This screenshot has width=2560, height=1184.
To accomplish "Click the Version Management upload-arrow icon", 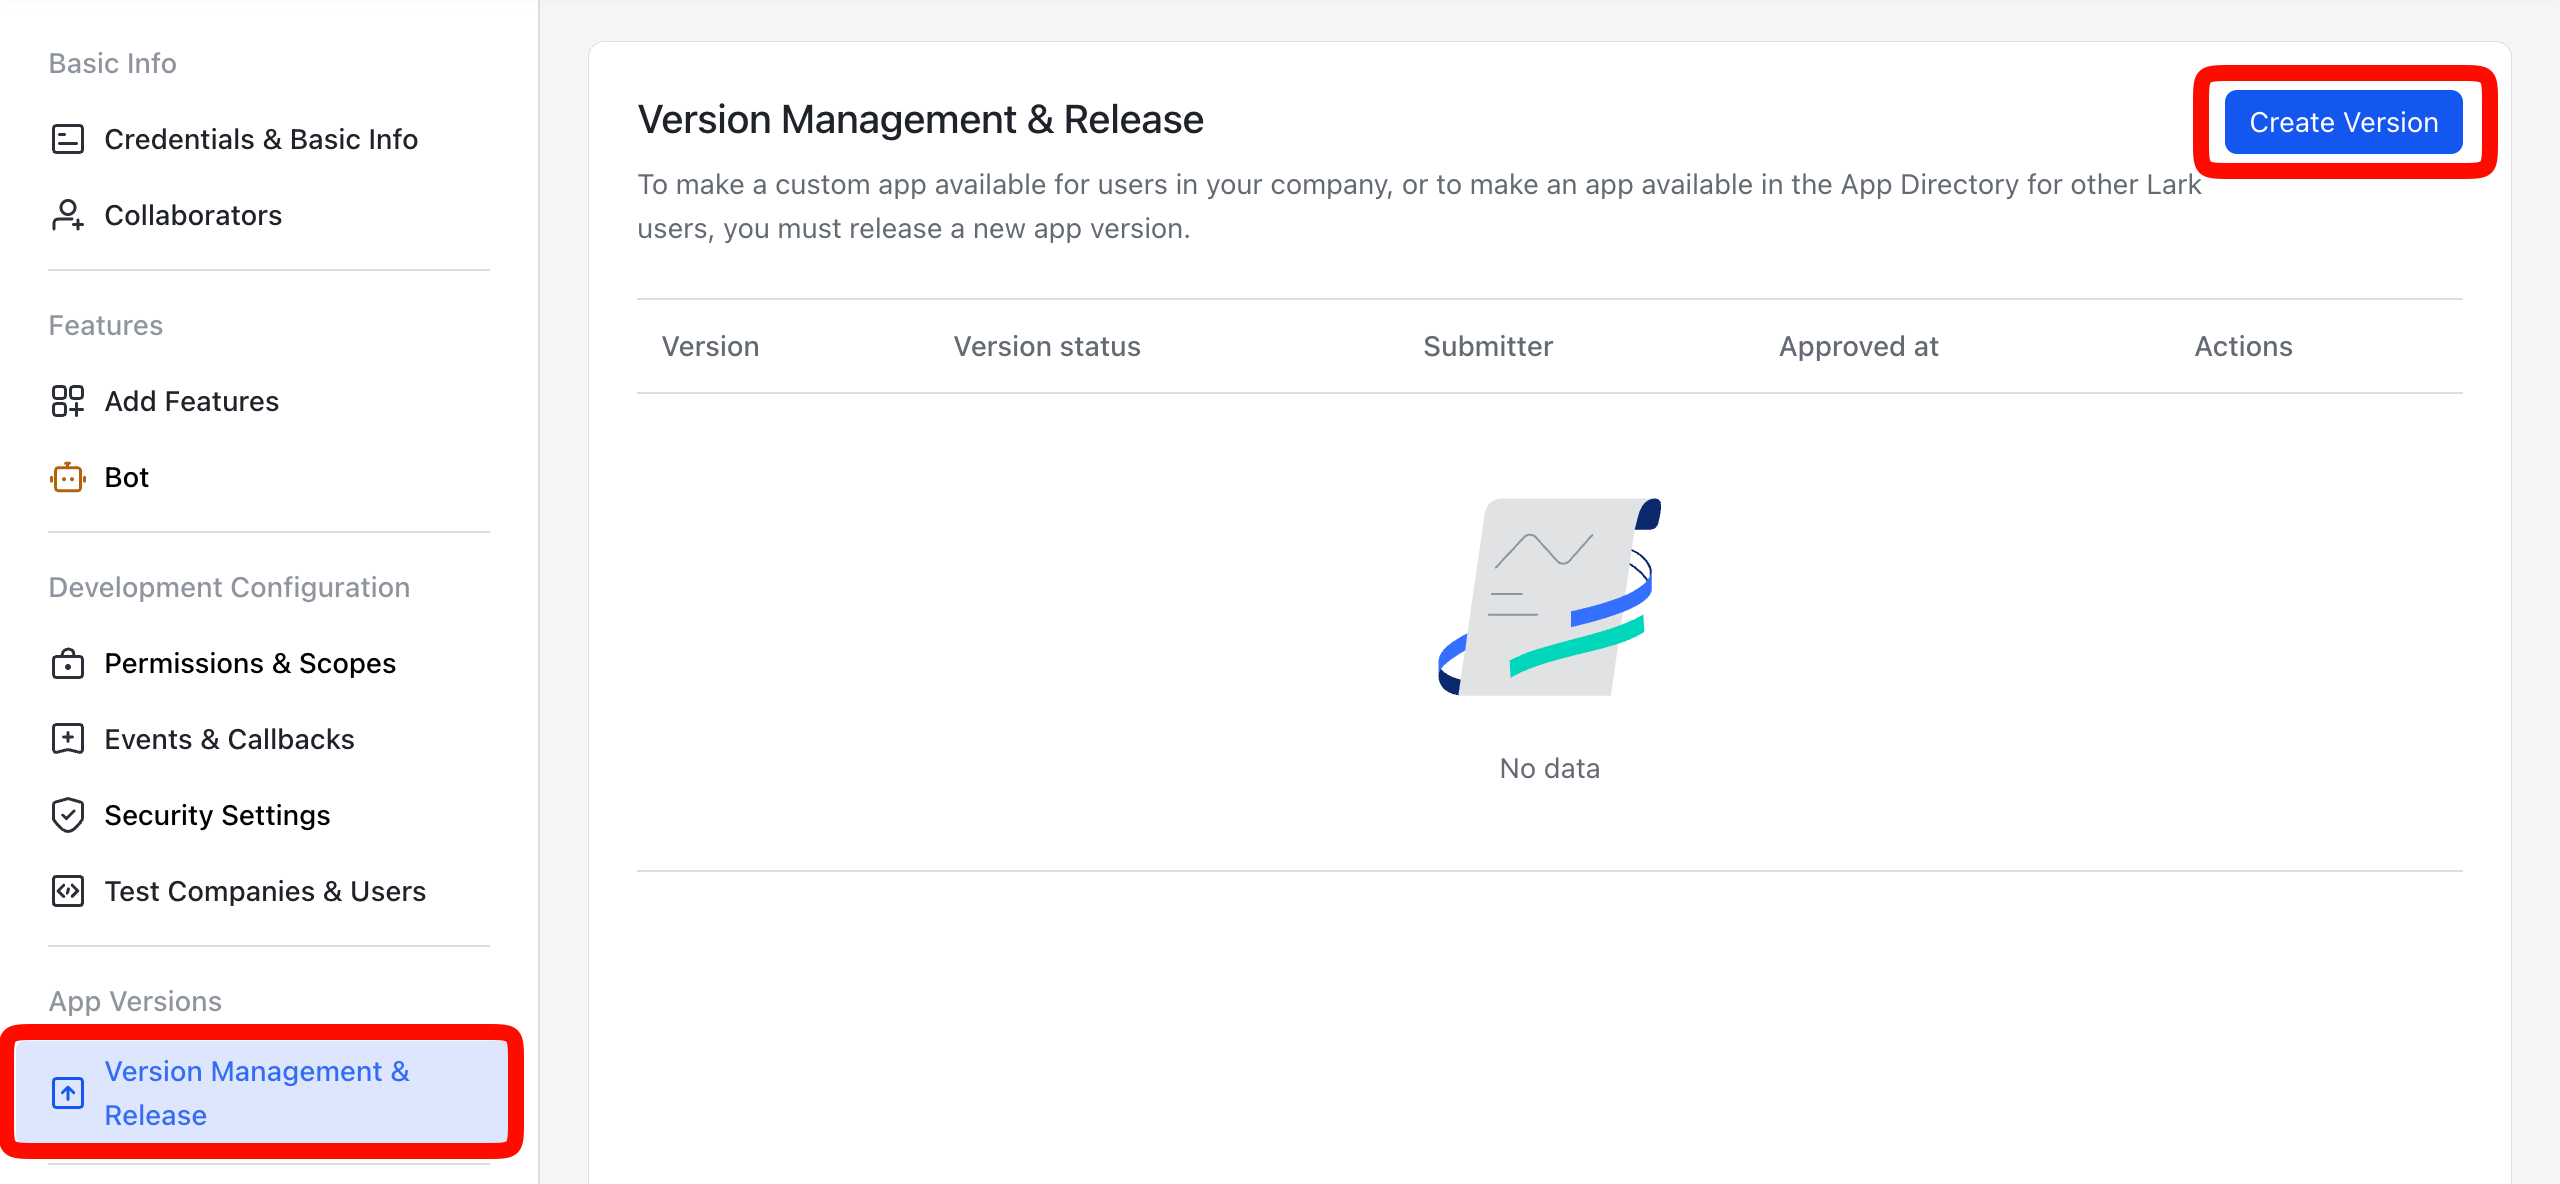I will (67, 1093).
